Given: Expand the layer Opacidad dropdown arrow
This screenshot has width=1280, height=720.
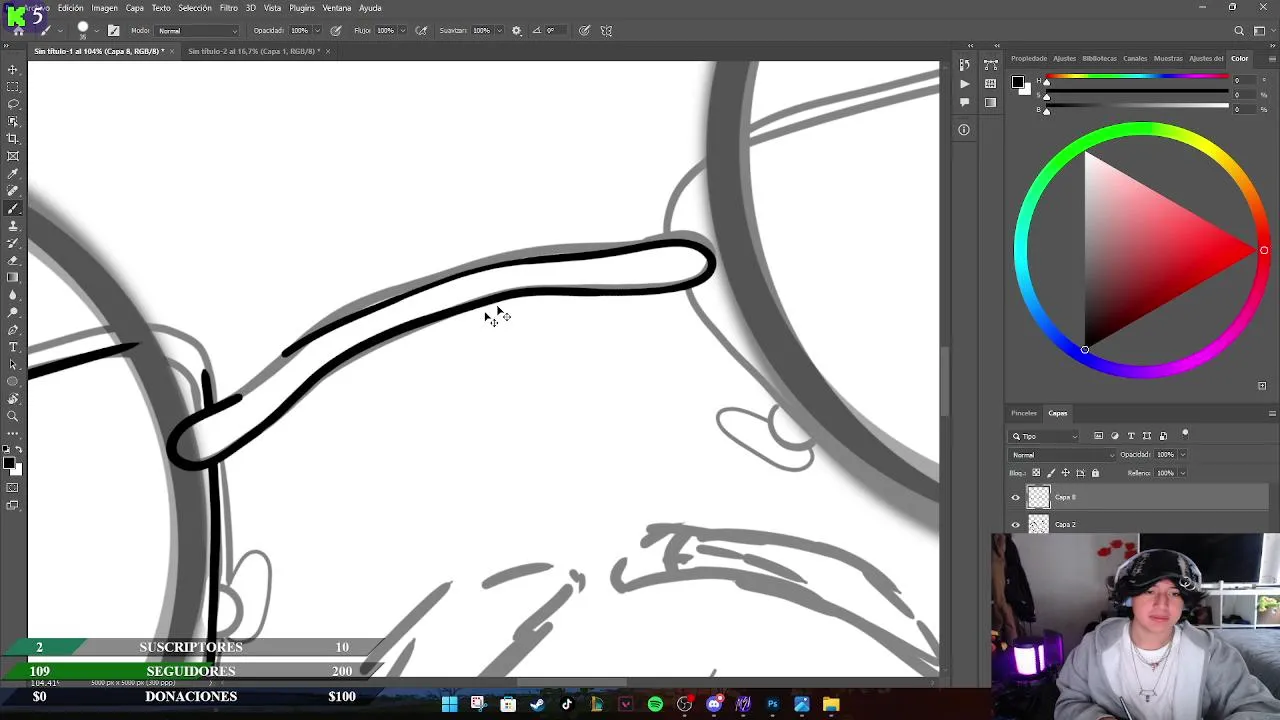Looking at the screenshot, I should pyautogui.click(x=1183, y=455).
